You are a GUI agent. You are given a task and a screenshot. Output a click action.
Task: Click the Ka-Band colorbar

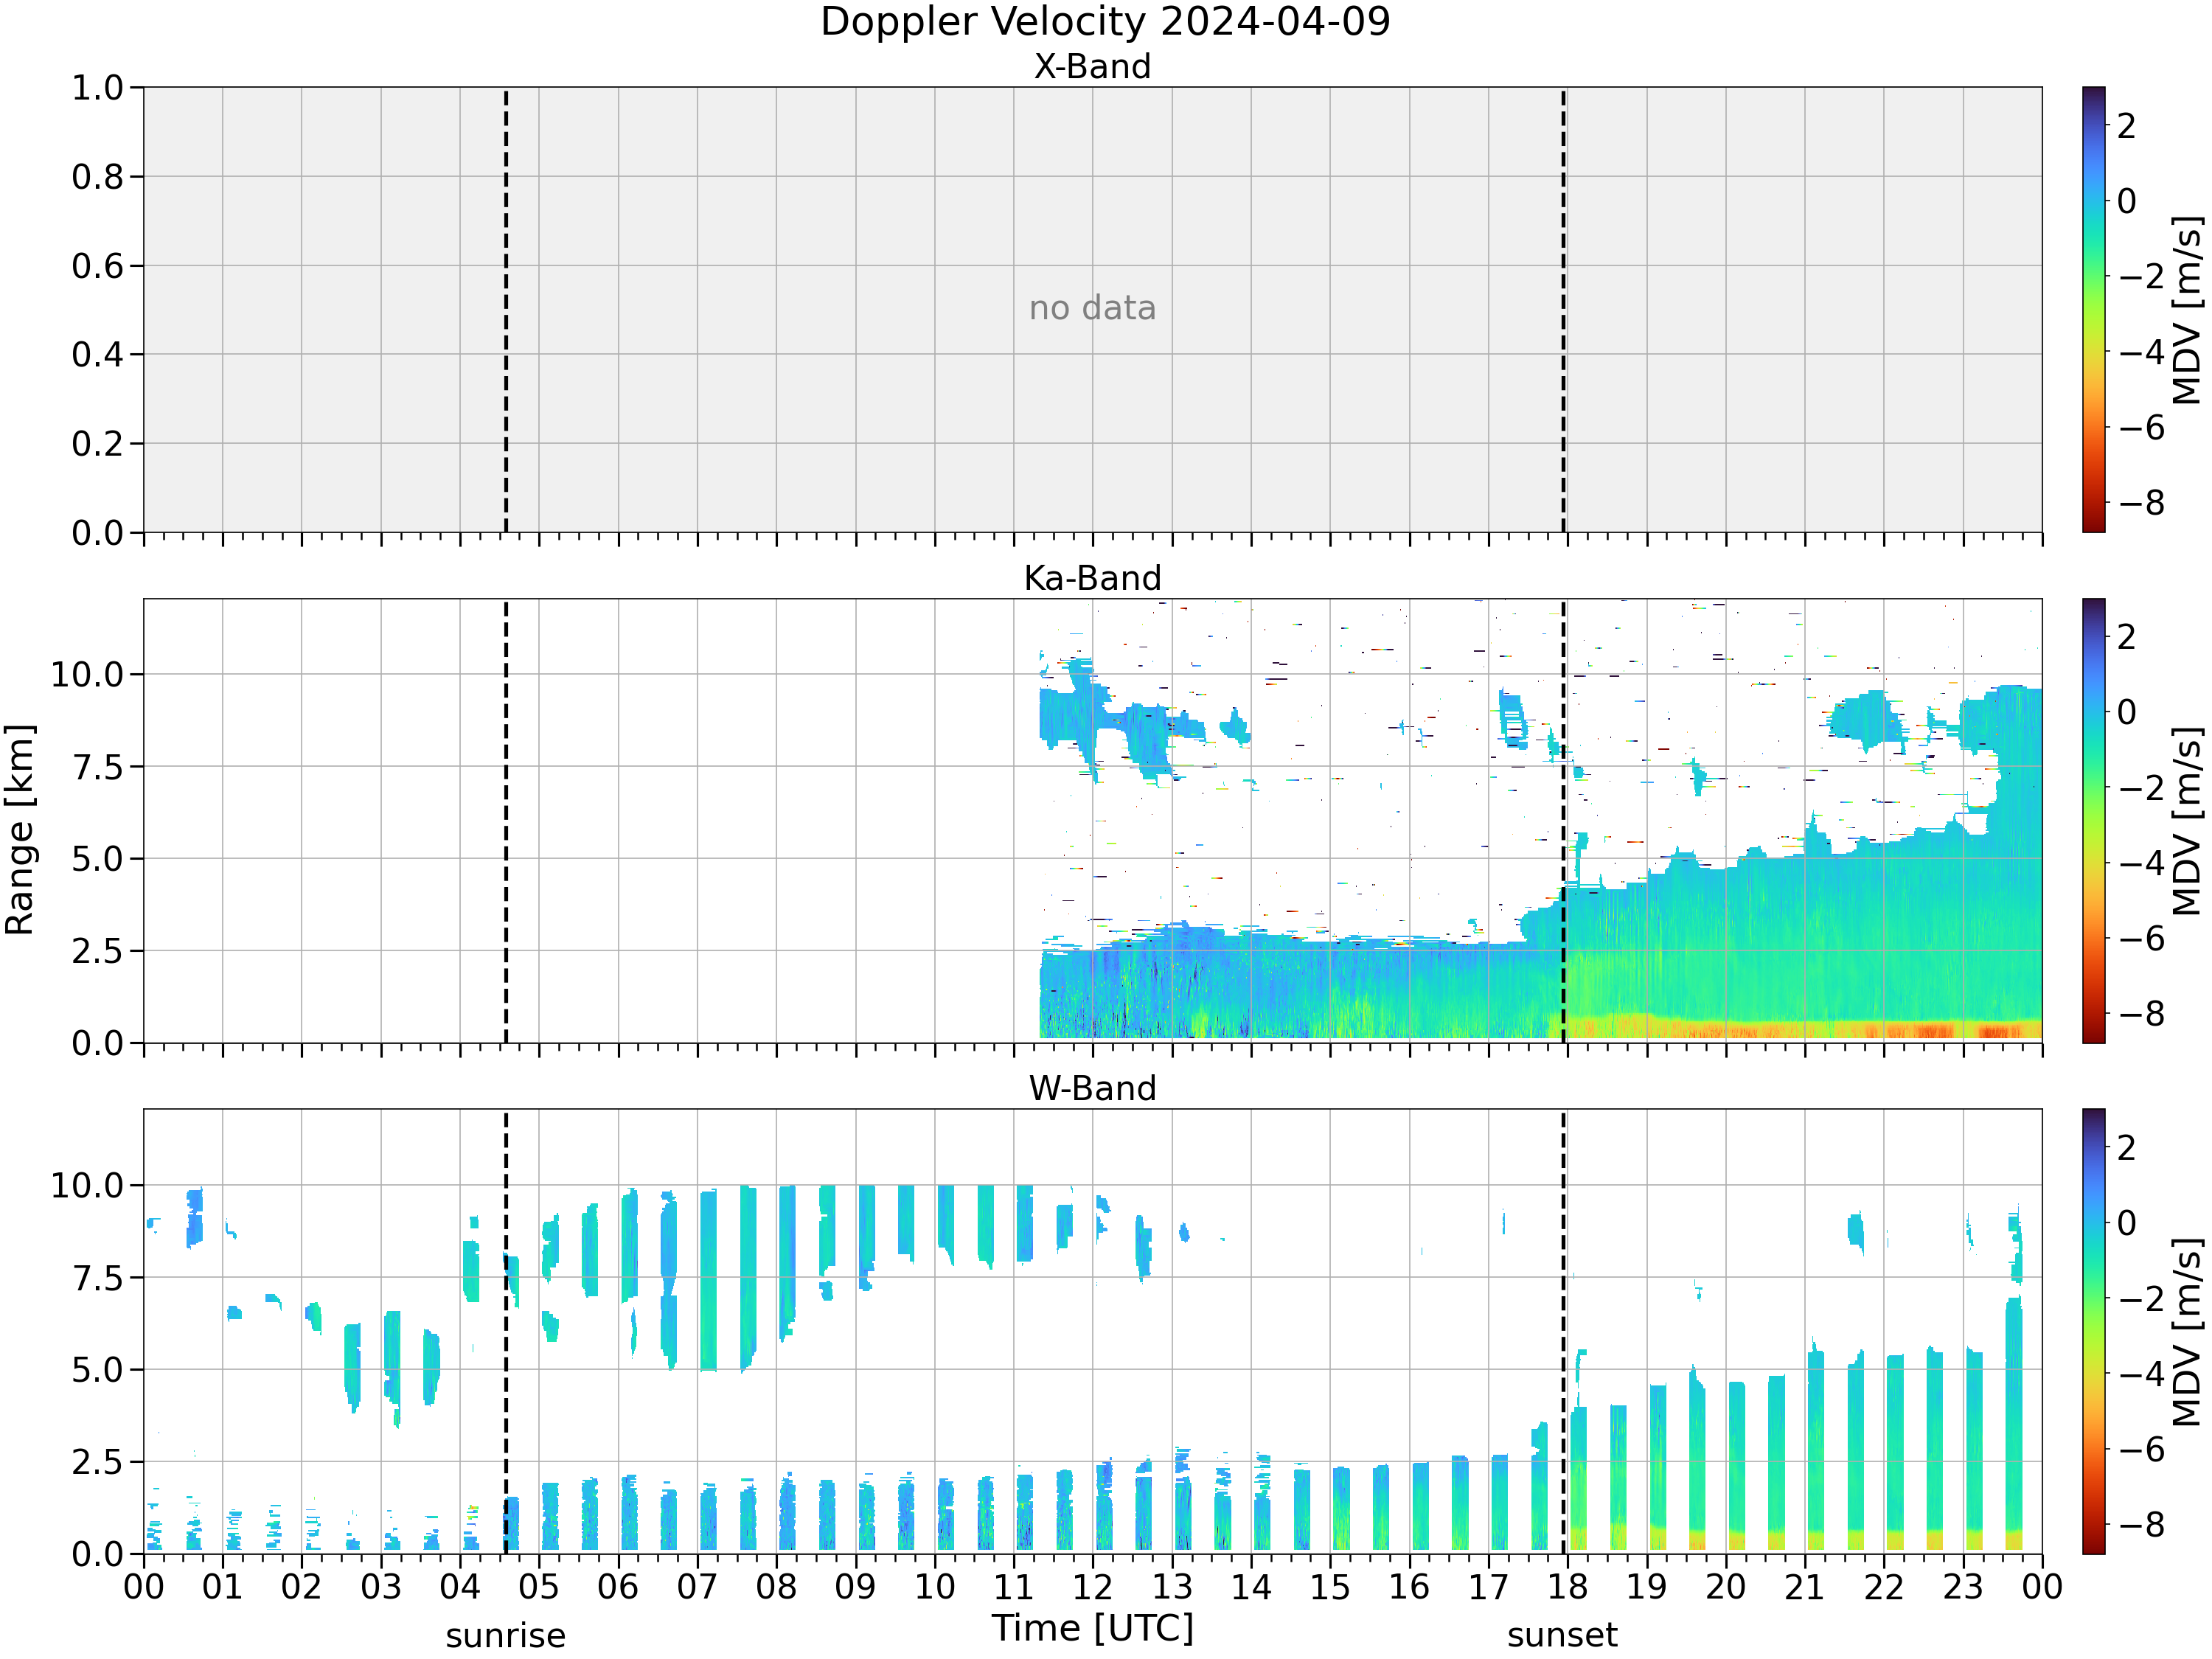2093,821
